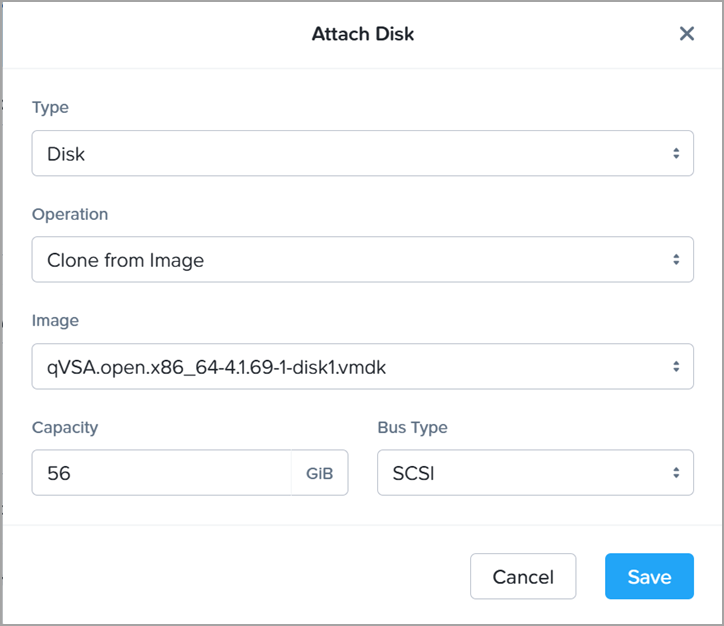Image resolution: width=724 pixels, height=626 pixels.
Task: Close the Attach Disk dialog
Action: [x=687, y=34]
